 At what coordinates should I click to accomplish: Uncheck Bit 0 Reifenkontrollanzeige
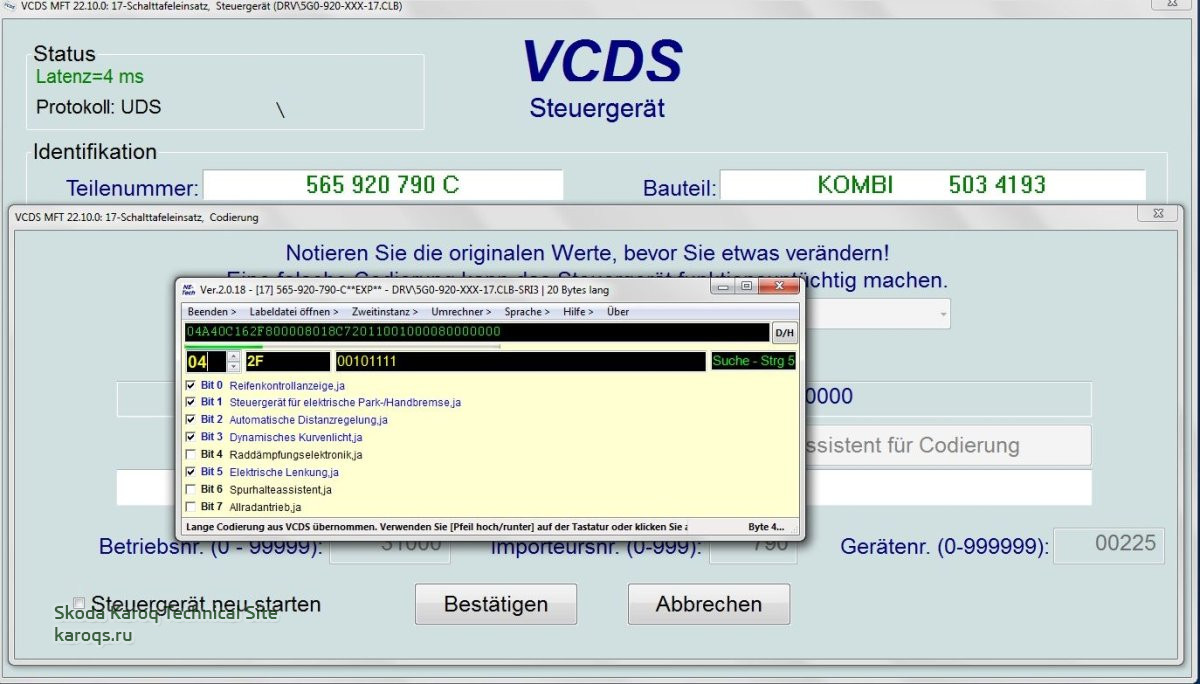pyautogui.click(x=191, y=385)
